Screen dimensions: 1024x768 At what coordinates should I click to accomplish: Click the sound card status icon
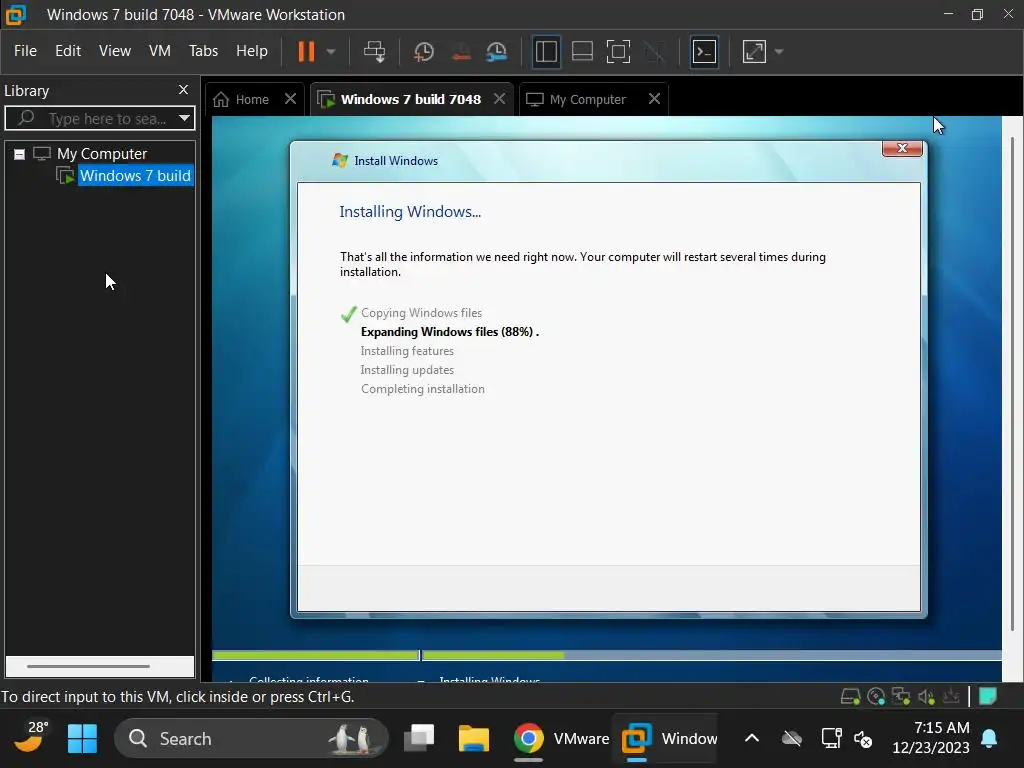tap(926, 697)
